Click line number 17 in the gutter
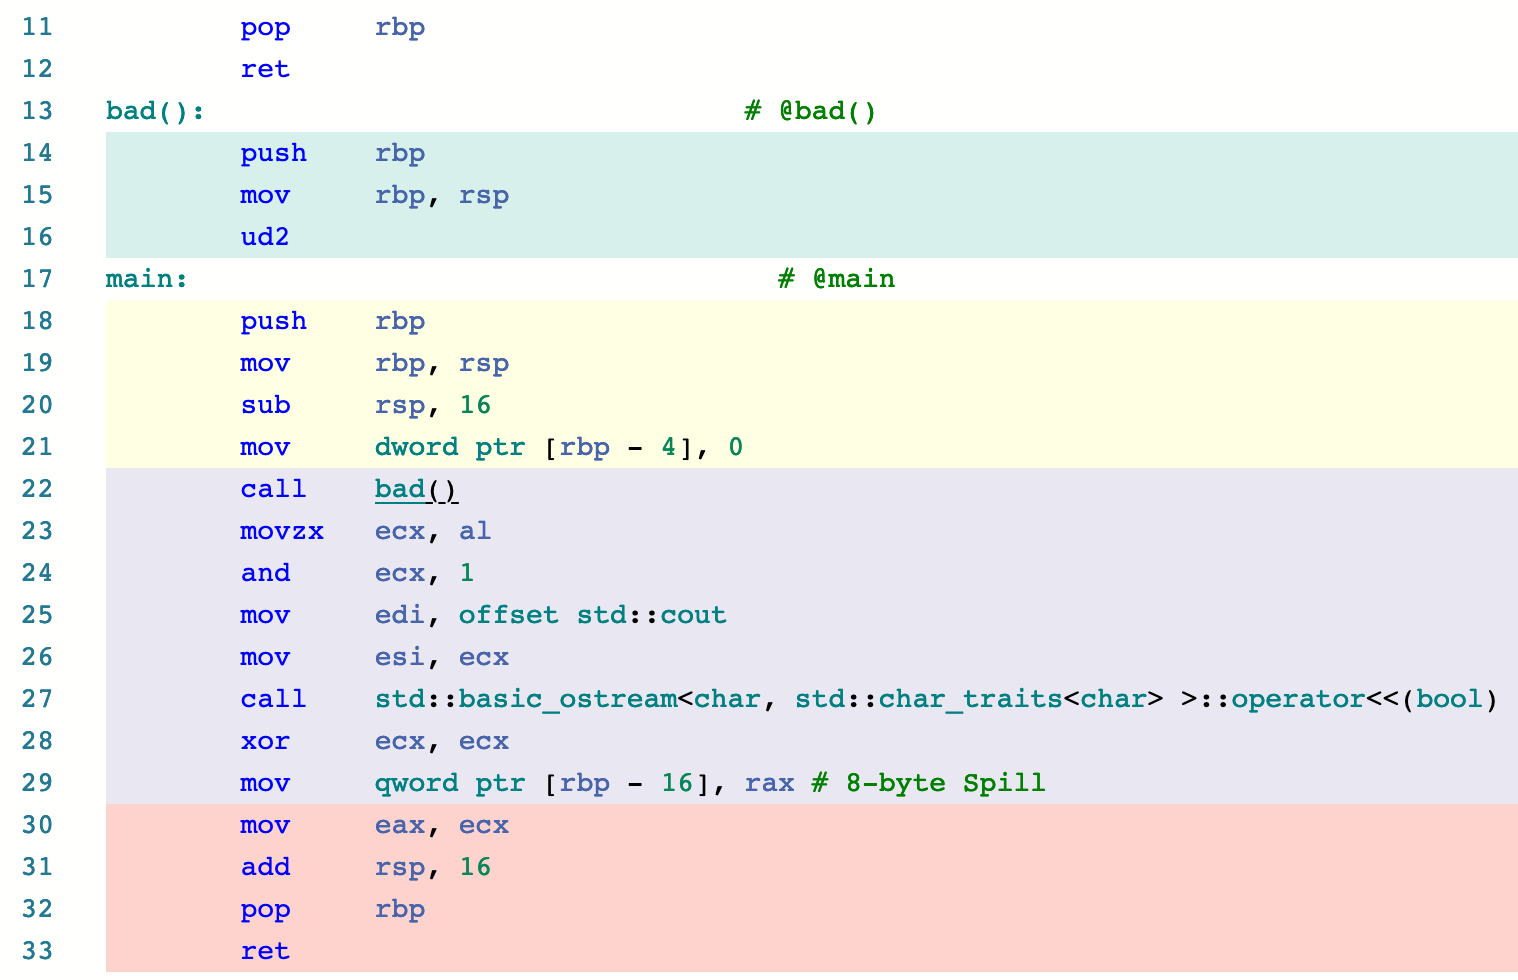Screen dimensions: 1518x980 pyautogui.click(x=37, y=279)
